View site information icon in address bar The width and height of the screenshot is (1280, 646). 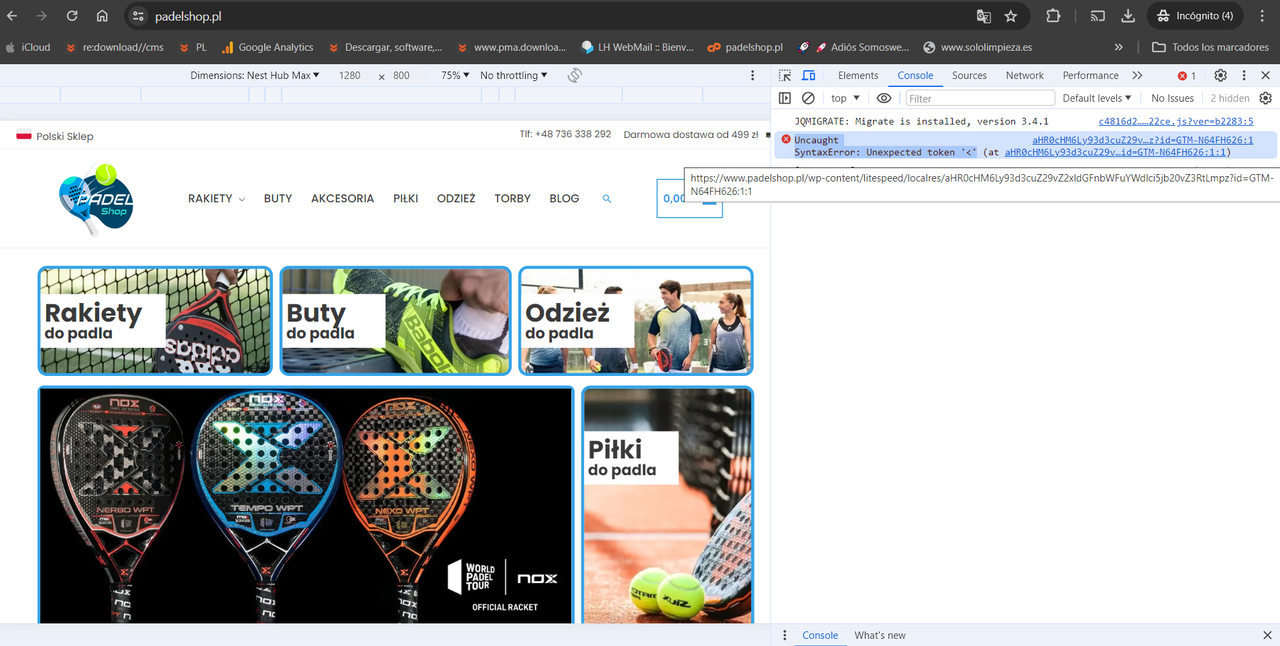(138, 16)
